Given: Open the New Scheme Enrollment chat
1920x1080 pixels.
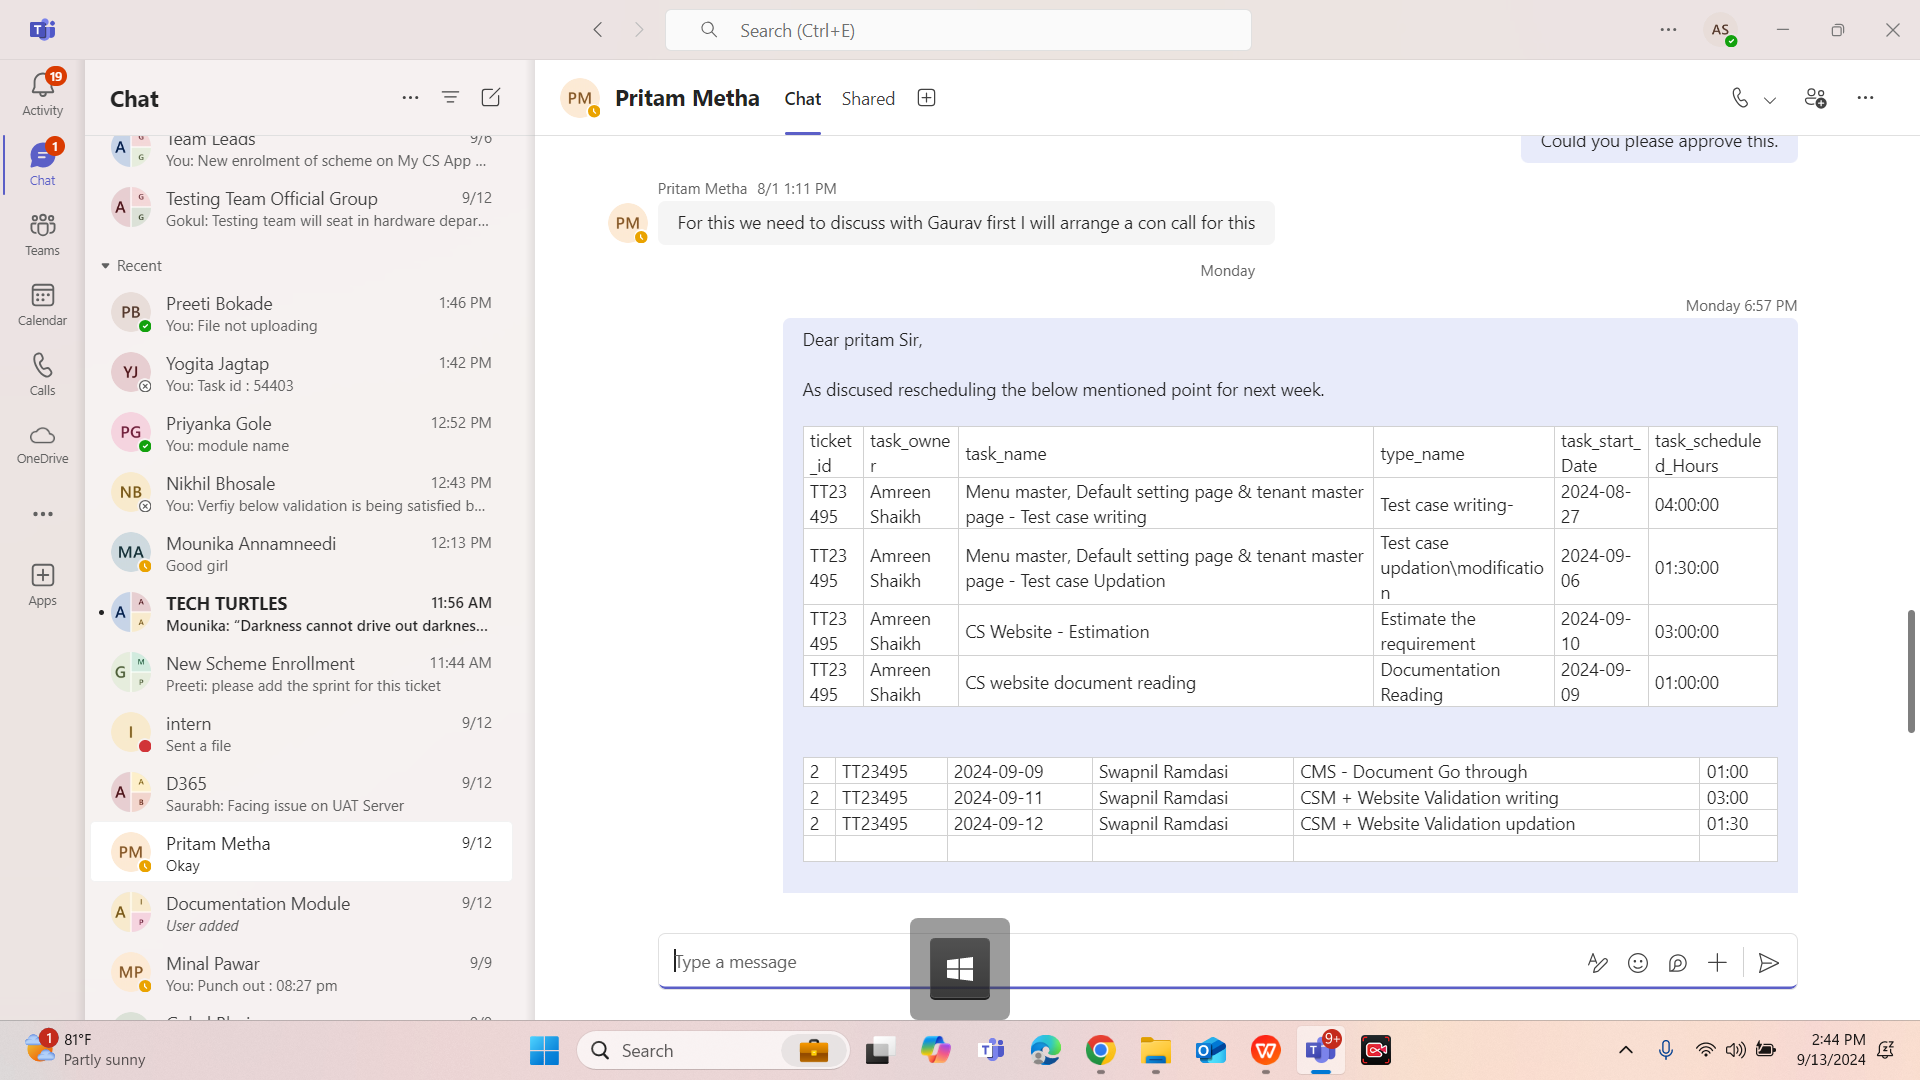Looking at the screenshot, I should 301,673.
